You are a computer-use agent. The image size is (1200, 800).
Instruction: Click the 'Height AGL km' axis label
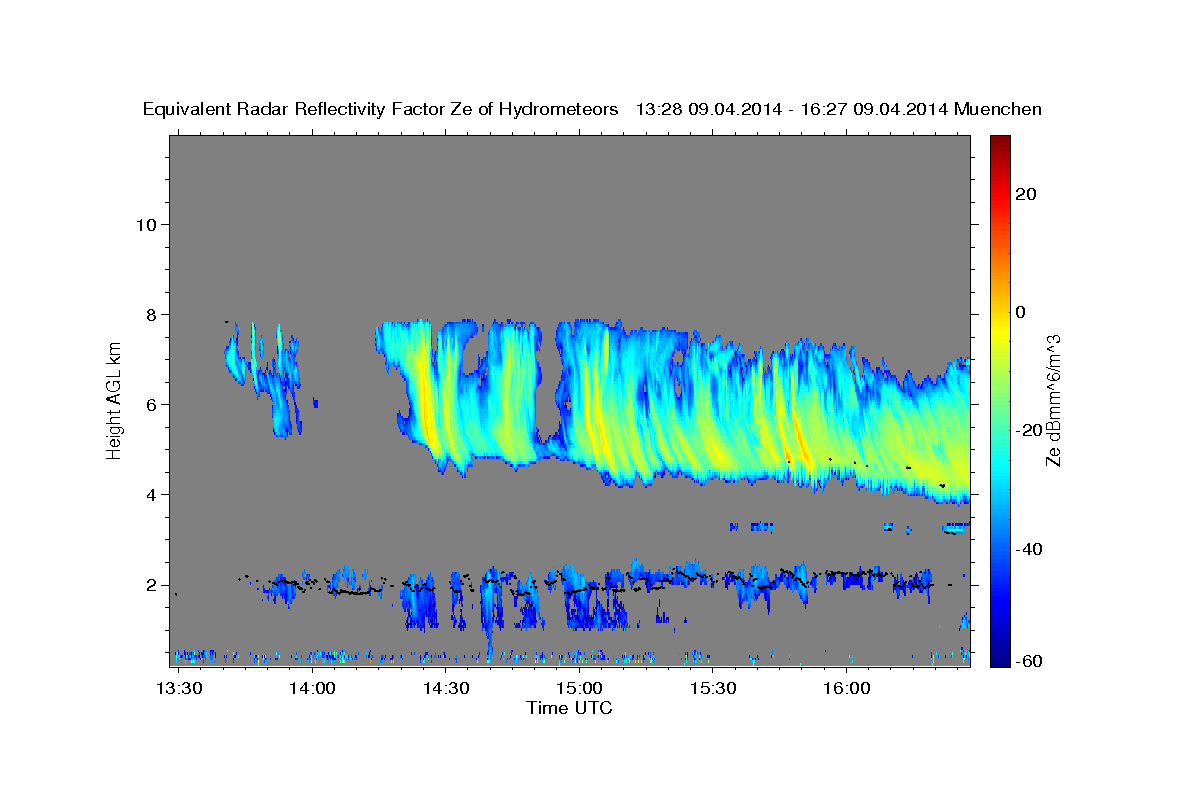point(115,400)
